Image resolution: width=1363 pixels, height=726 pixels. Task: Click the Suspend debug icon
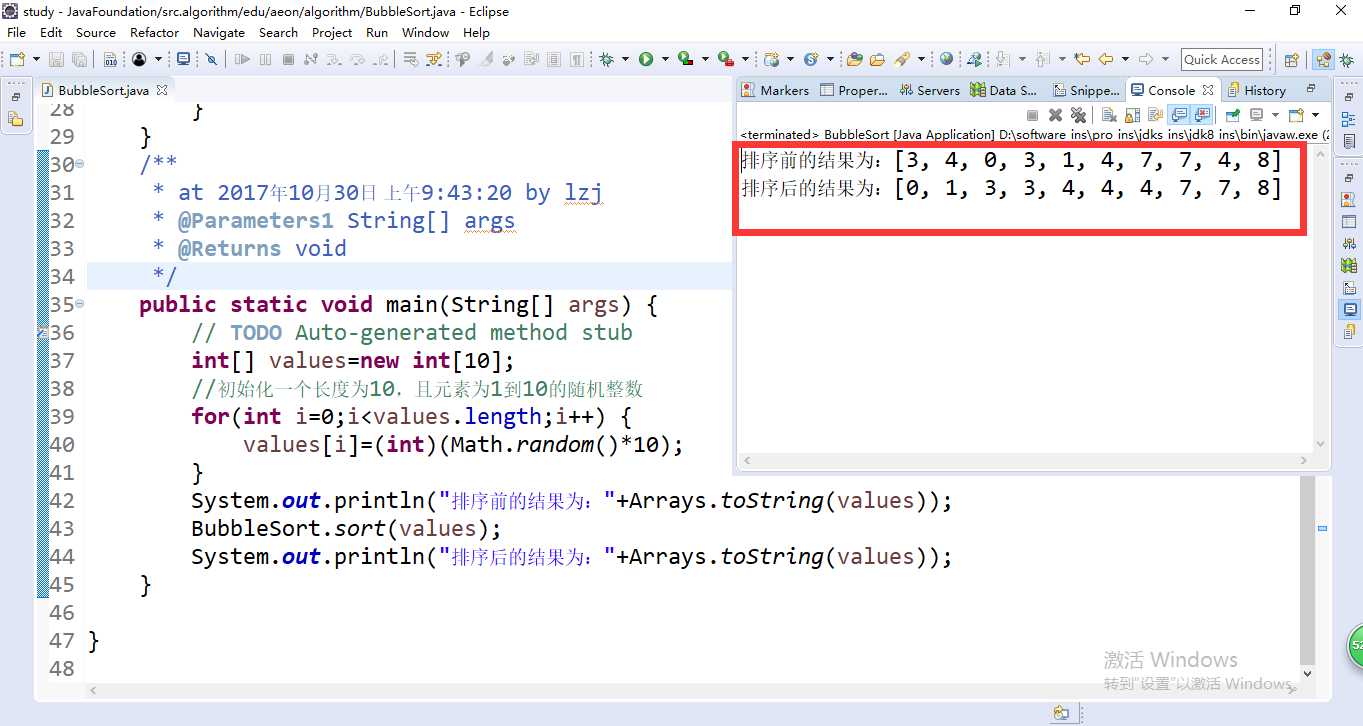tap(265, 60)
